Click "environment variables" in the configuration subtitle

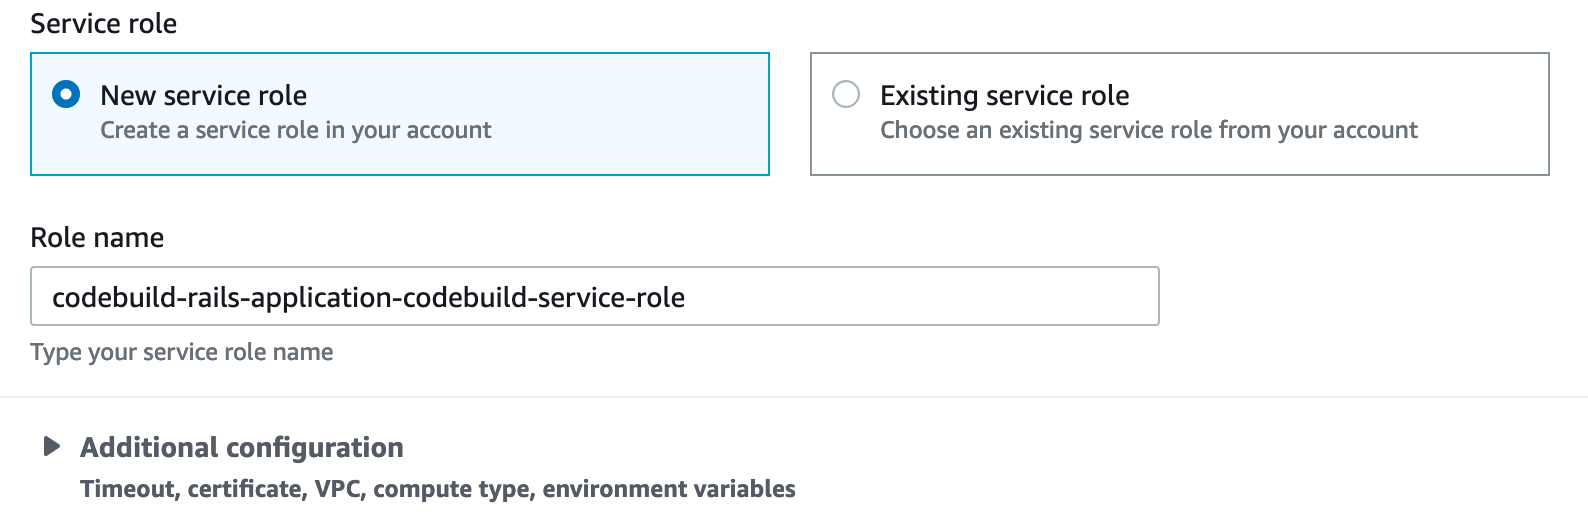coord(669,489)
